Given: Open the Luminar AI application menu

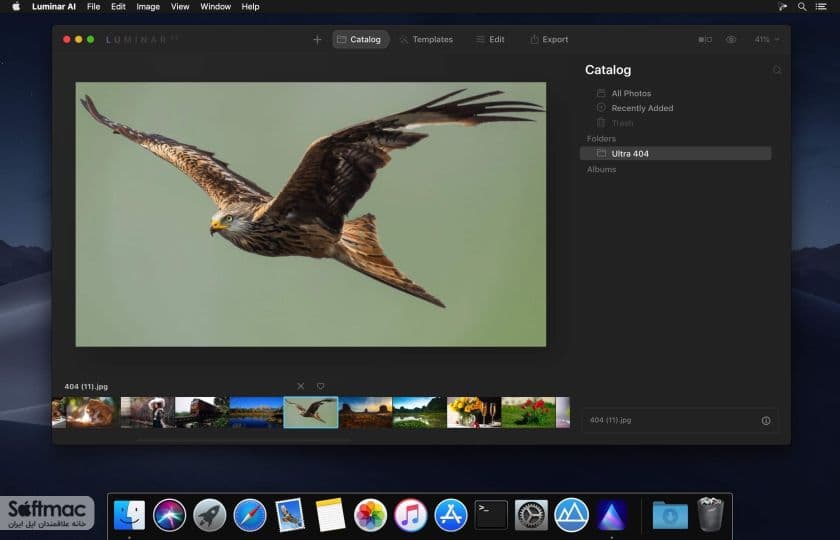Looking at the screenshot, I should tap(54, 6).
